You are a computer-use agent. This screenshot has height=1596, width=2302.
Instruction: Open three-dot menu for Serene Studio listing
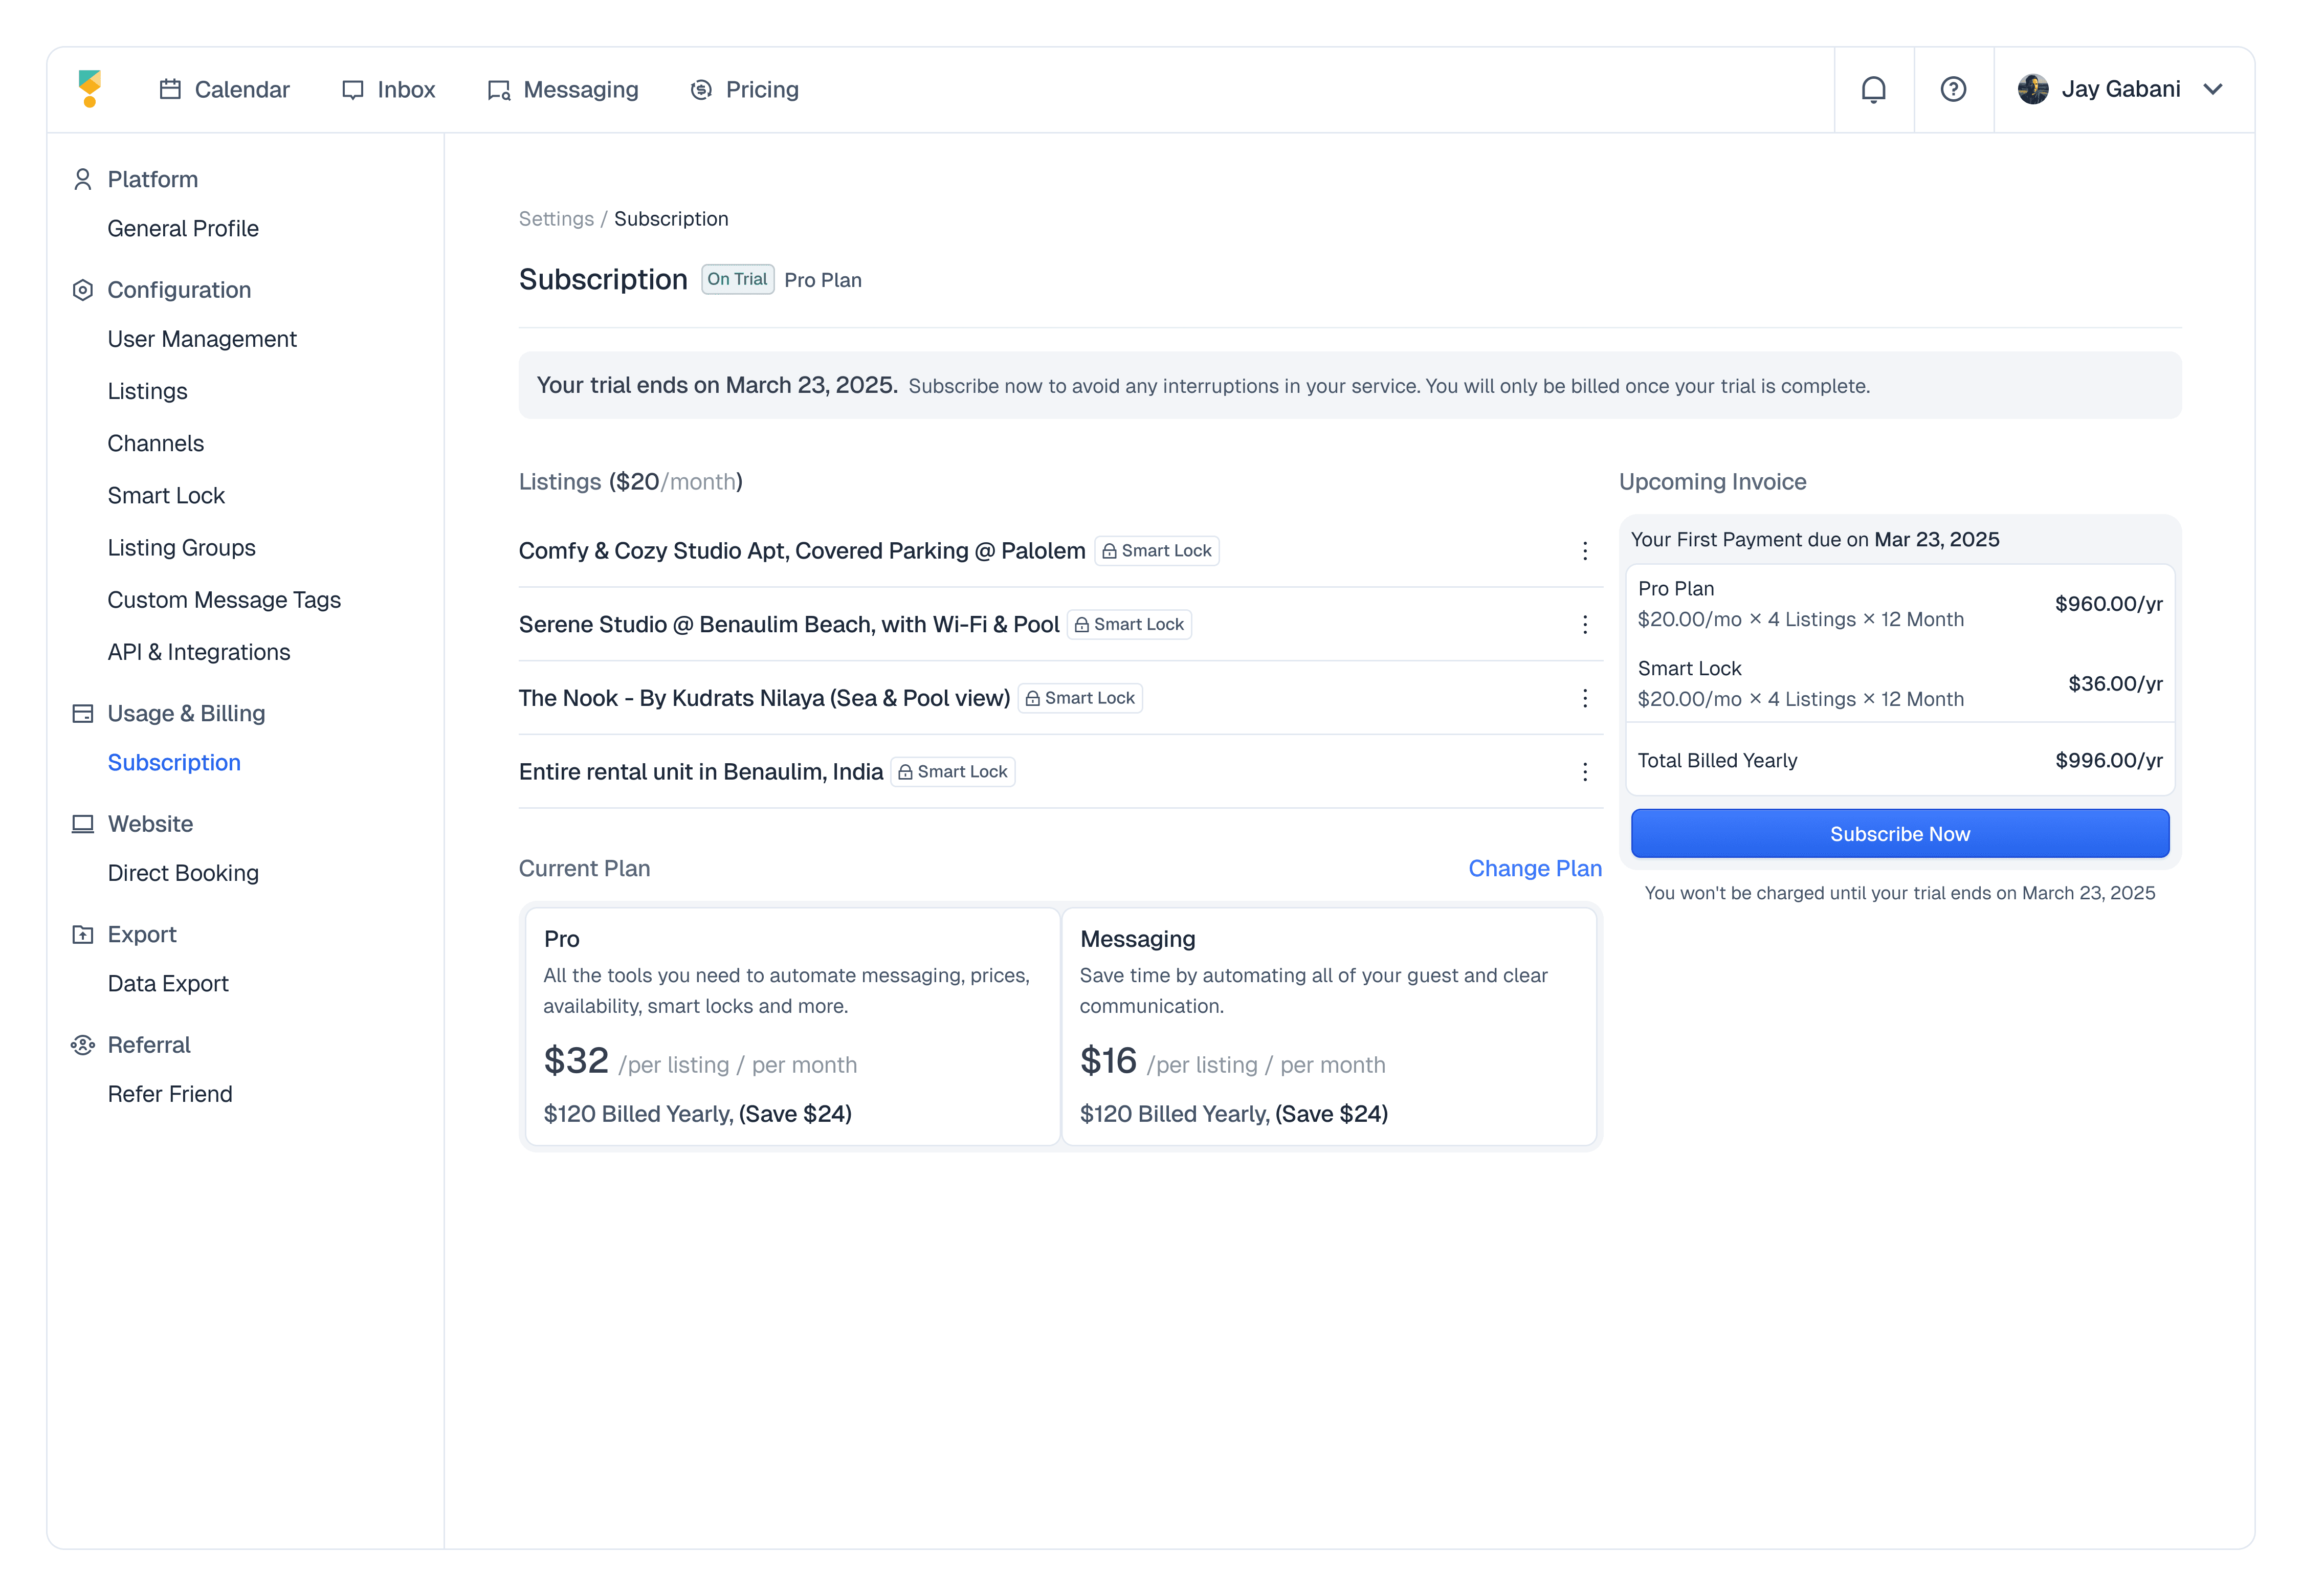pos(1584,625)
